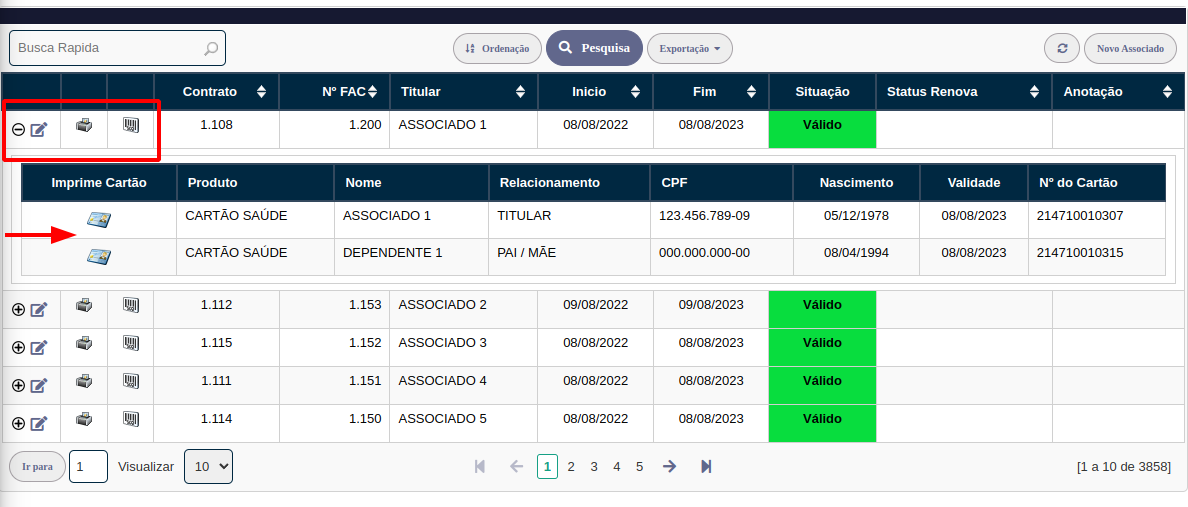Edit the ASSOCIADO 3 record

39,348
